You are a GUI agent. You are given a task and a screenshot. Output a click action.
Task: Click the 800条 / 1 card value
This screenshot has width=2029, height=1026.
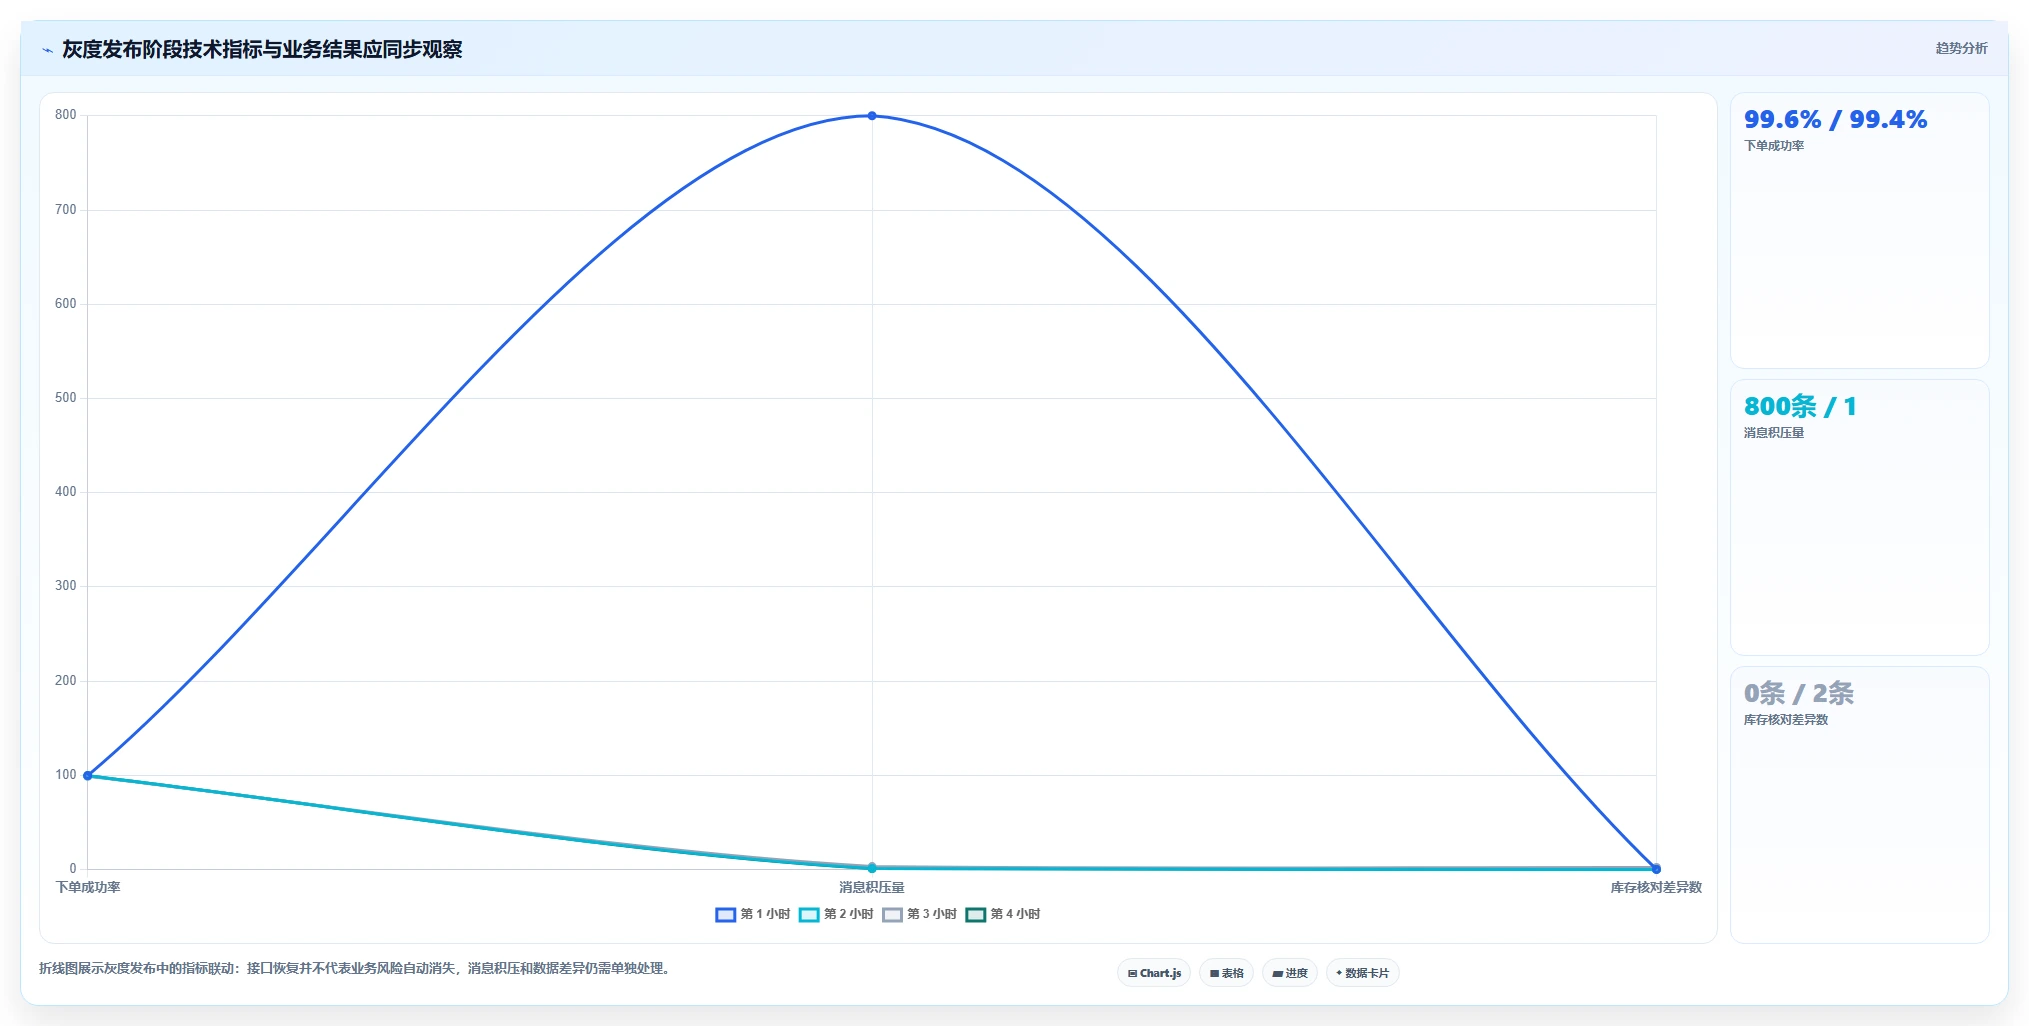1800,407
